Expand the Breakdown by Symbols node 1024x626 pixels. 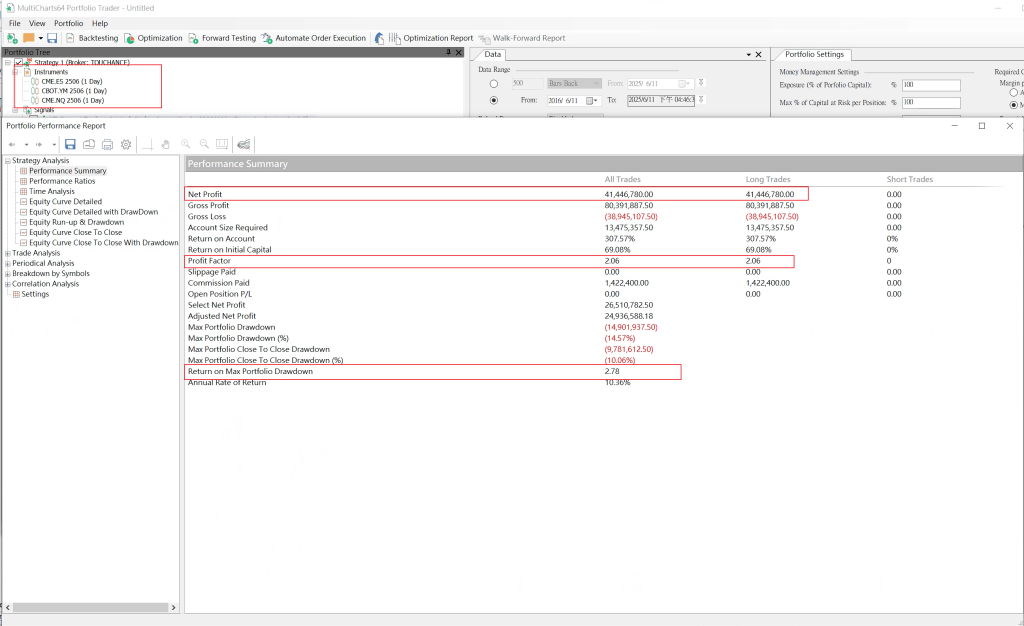(7, 273)
